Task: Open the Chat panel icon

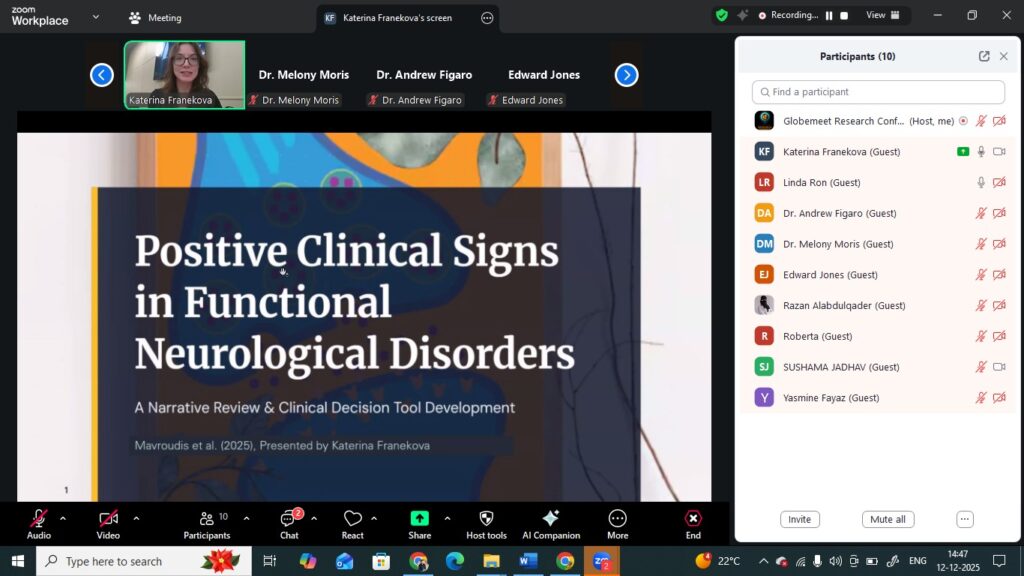Action: (289, 518)
